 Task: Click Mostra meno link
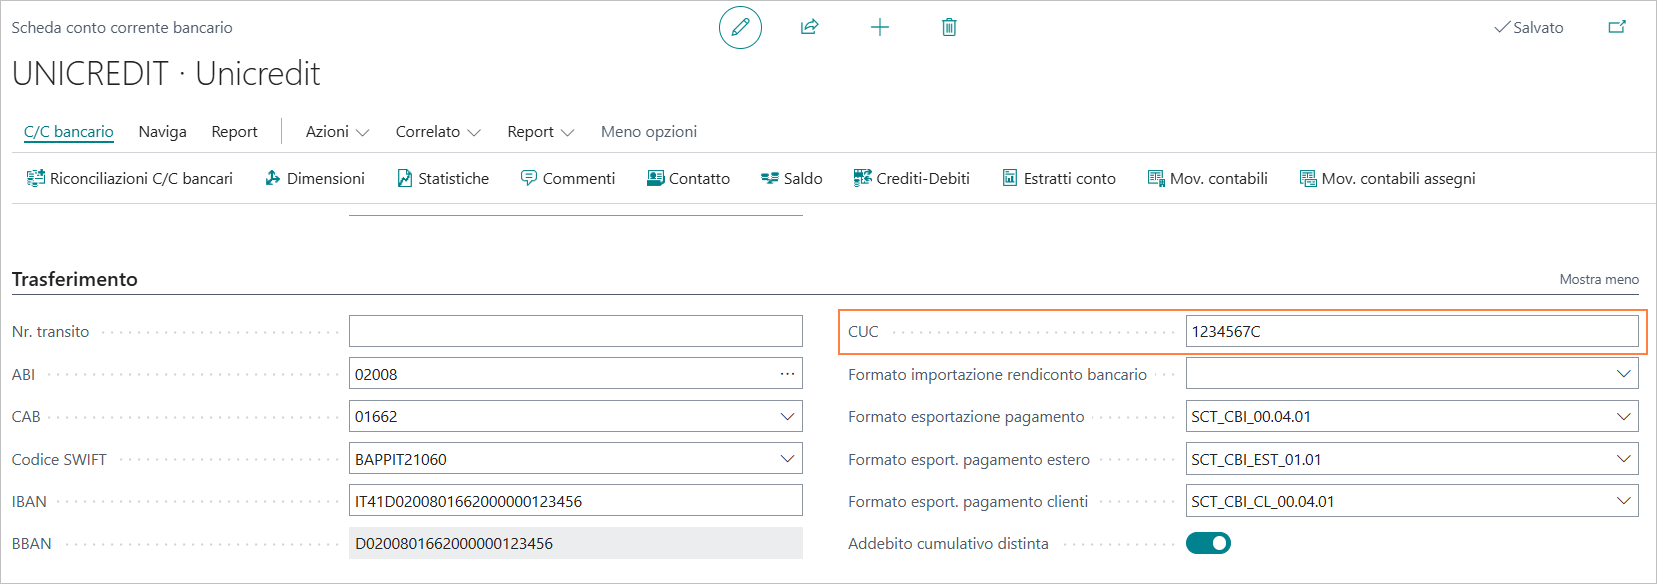click(1599, 279)
